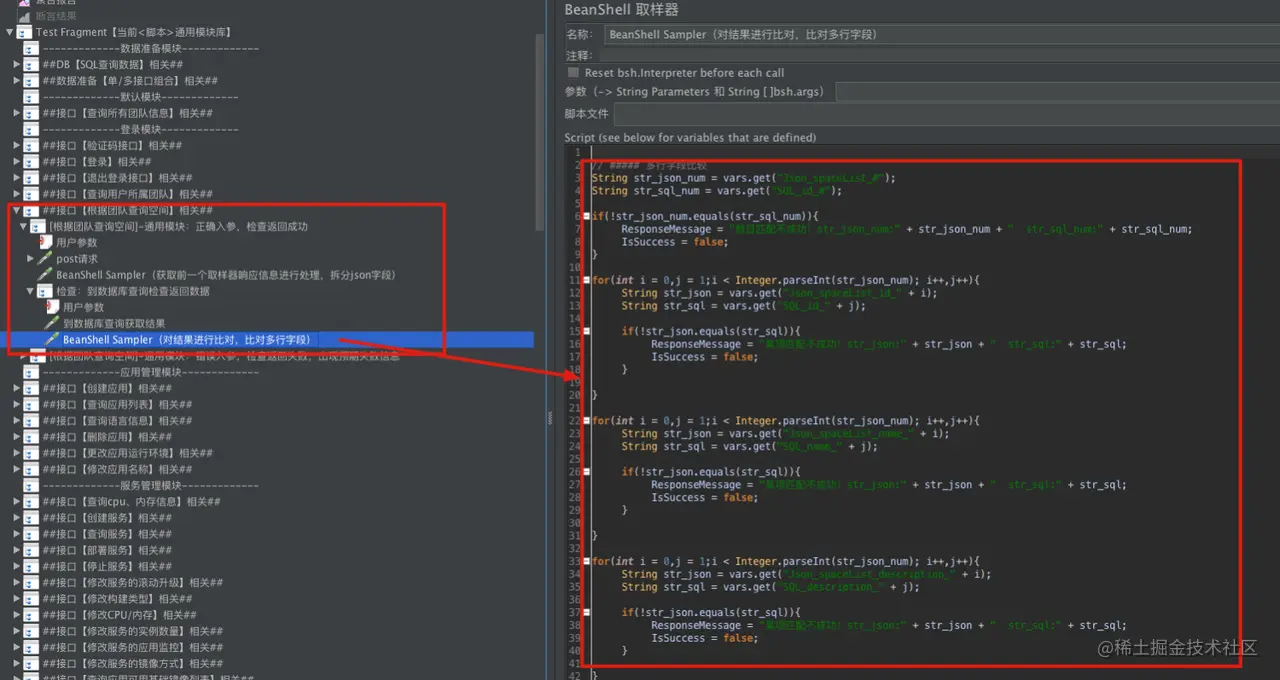Click the 用户参数 icon above post请求
This screenshot has height=680, width=1280.
[46, 242]
